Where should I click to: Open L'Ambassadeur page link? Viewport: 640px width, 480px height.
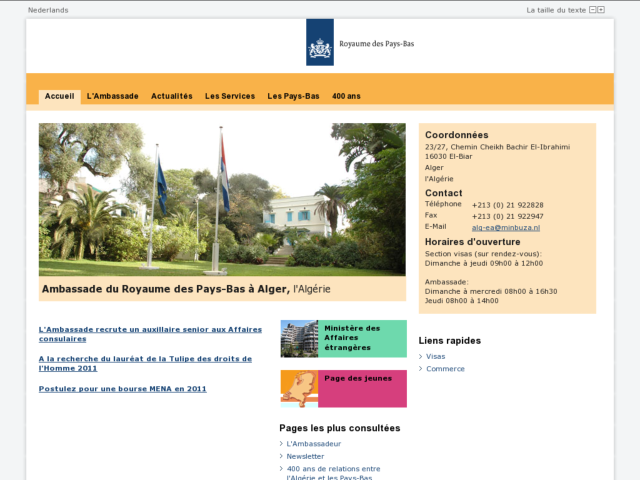click(x=313, y=444)
